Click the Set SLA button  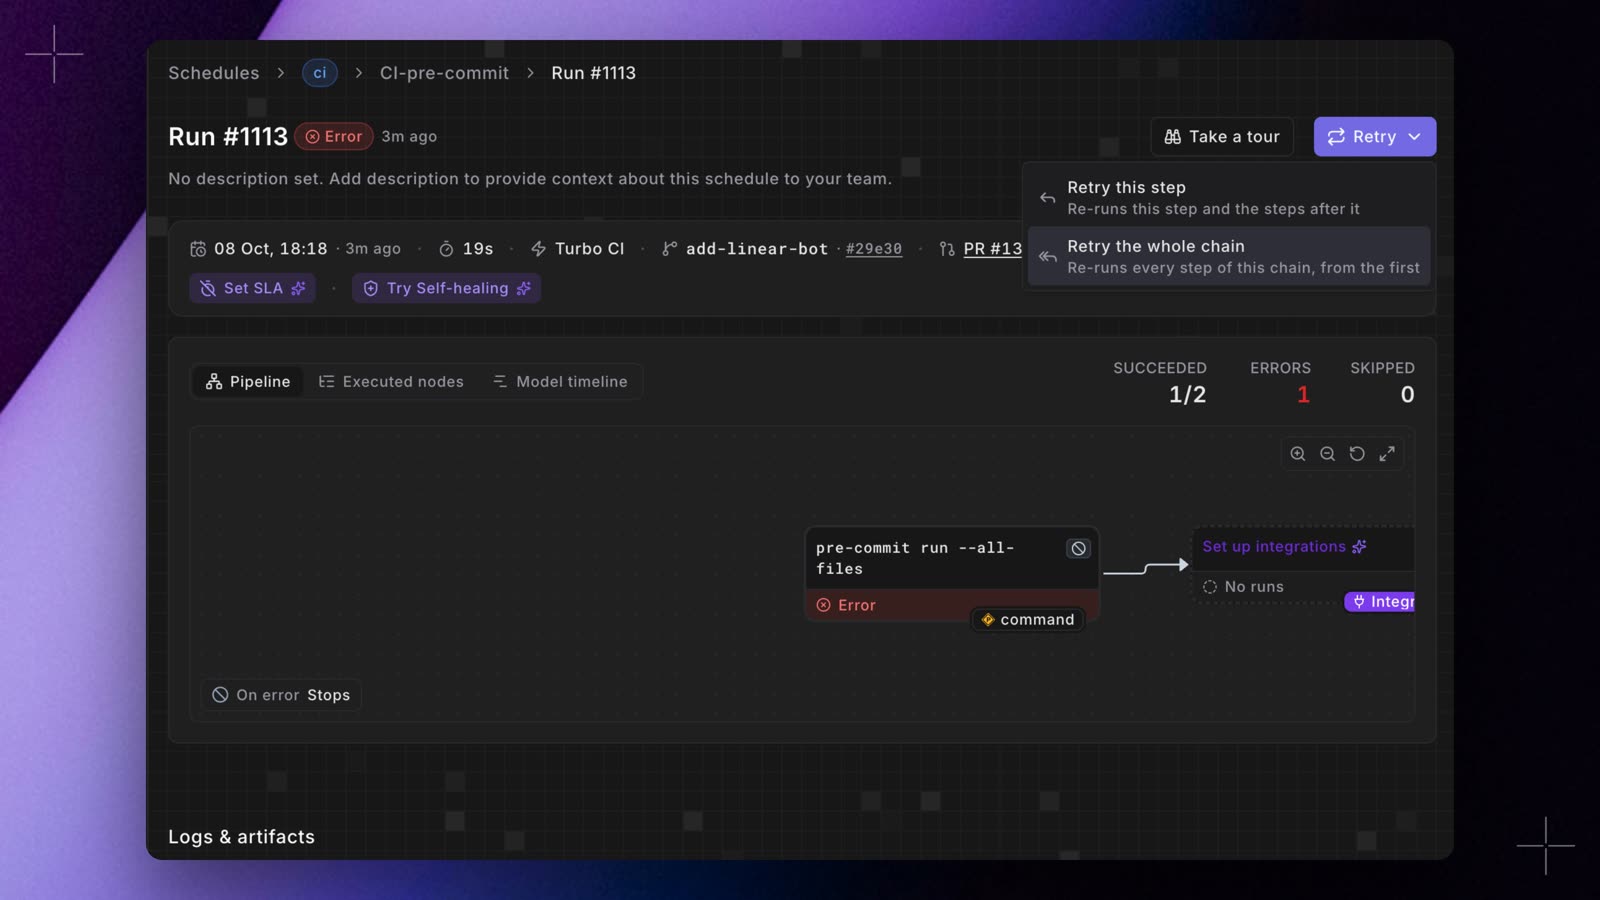(x=253, y=288)
